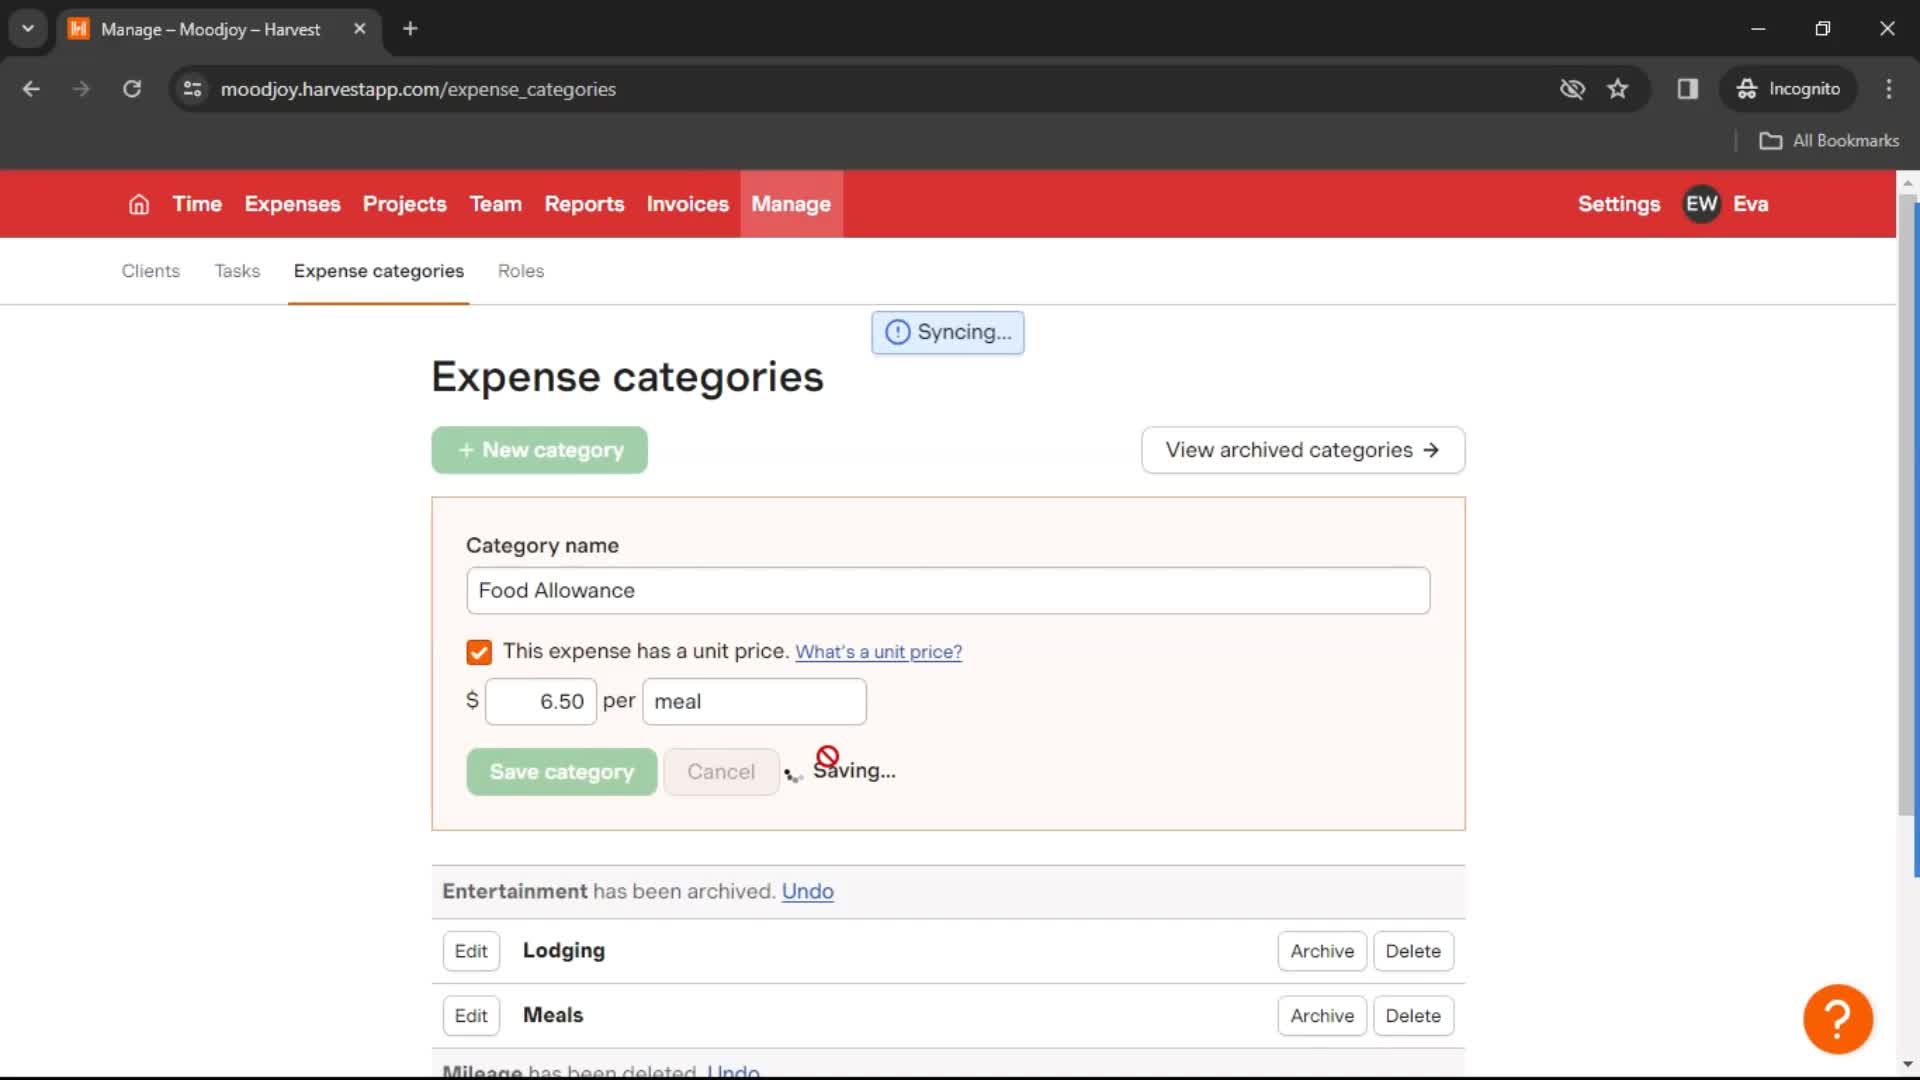Click the Invoices navigation icon
The width and height of the screenshot is (1920, 1080).
click(688, 203)
